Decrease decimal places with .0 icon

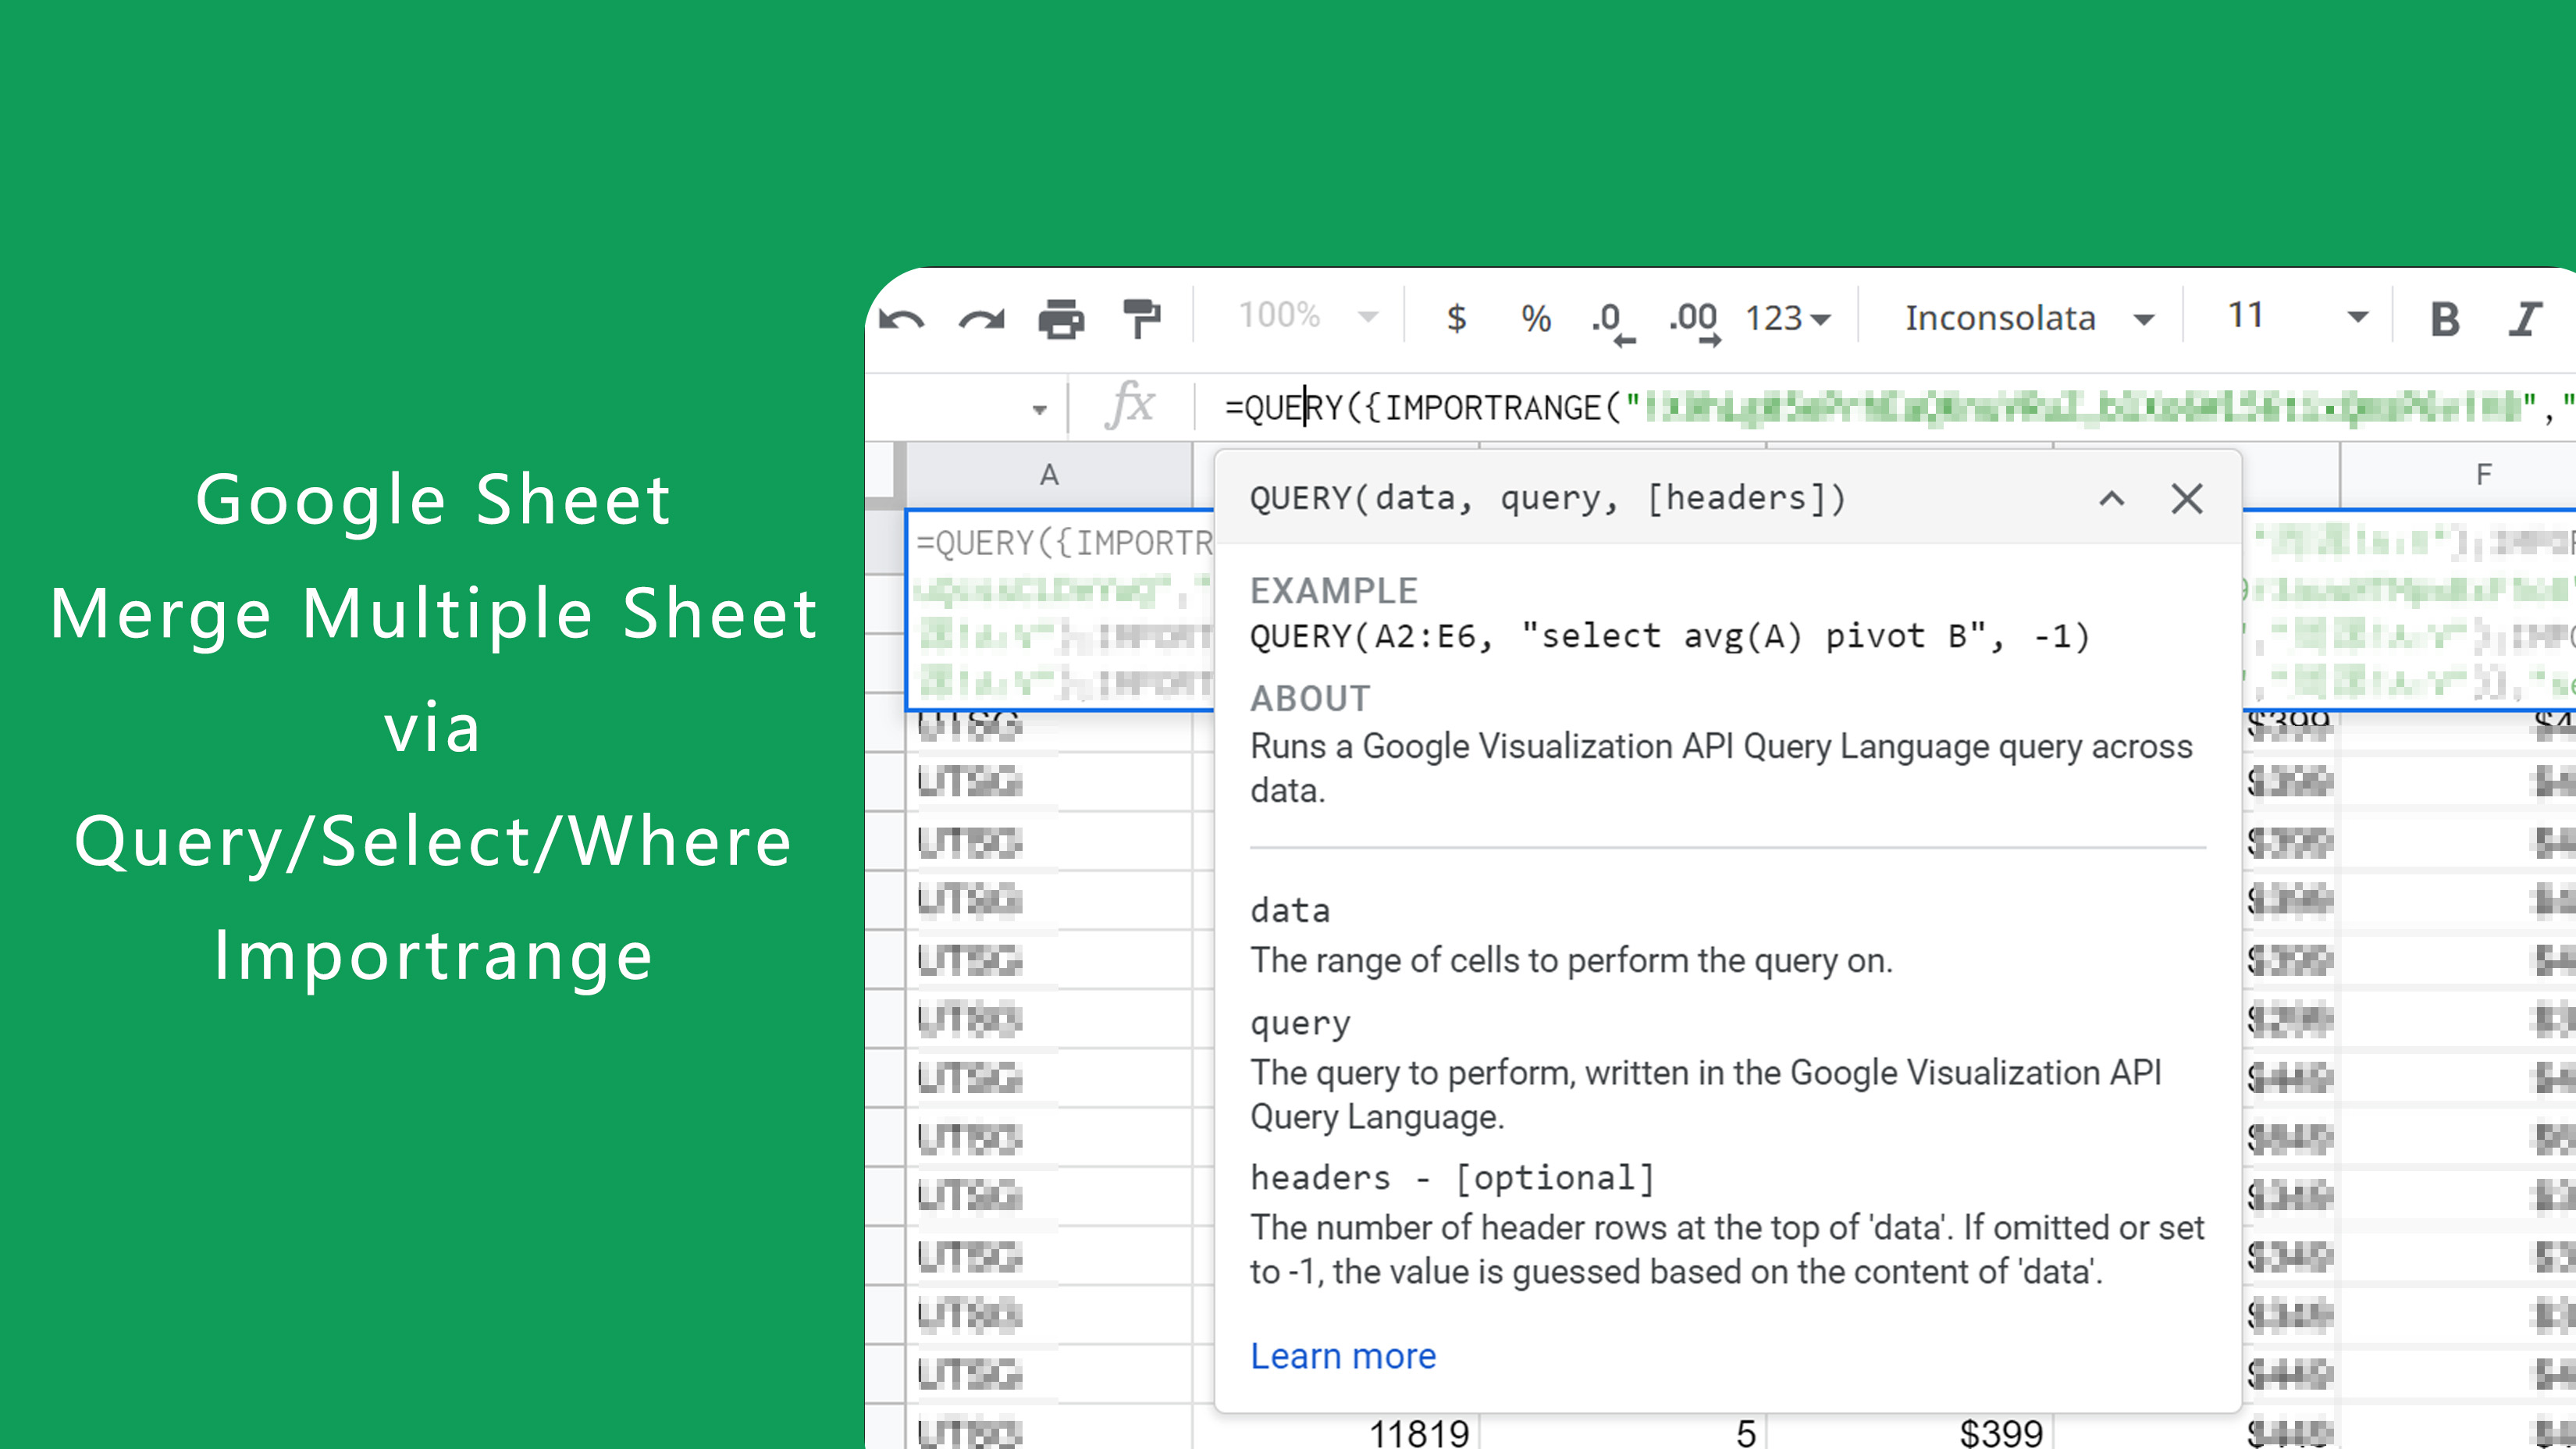tap(1610, 321)
